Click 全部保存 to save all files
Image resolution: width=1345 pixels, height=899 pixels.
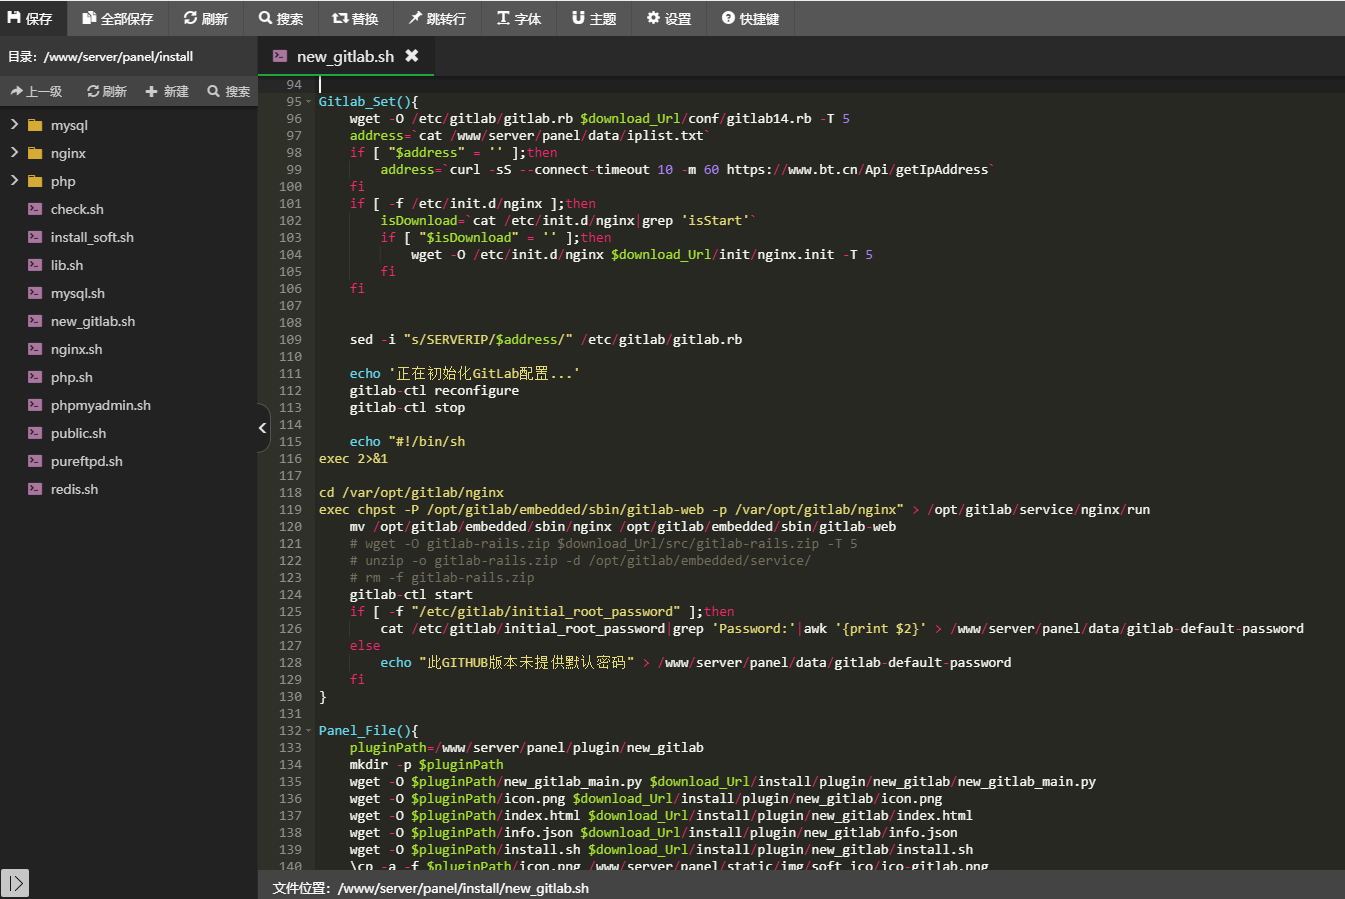coord(118,18)
